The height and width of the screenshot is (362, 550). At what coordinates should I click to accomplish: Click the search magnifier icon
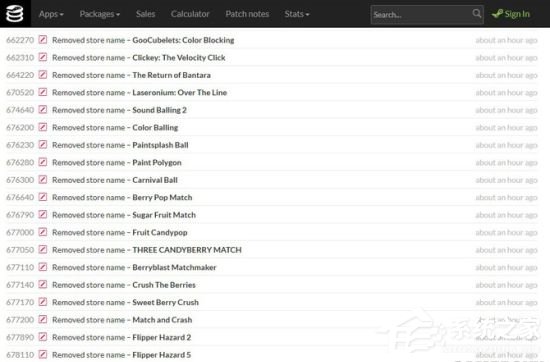(x=477, y=14)
